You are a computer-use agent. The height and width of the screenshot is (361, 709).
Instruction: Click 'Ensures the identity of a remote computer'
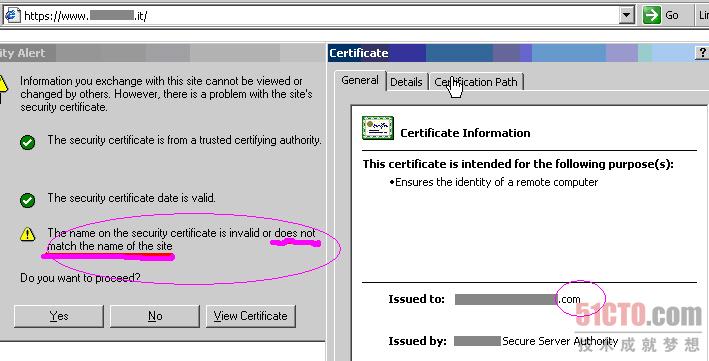click(x=496, y=182)
